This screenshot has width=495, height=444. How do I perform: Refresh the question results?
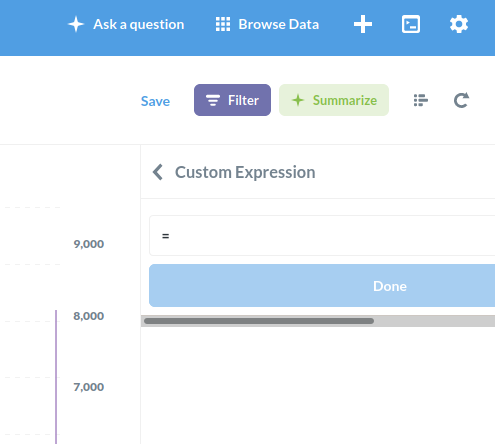tap(462, 100)
